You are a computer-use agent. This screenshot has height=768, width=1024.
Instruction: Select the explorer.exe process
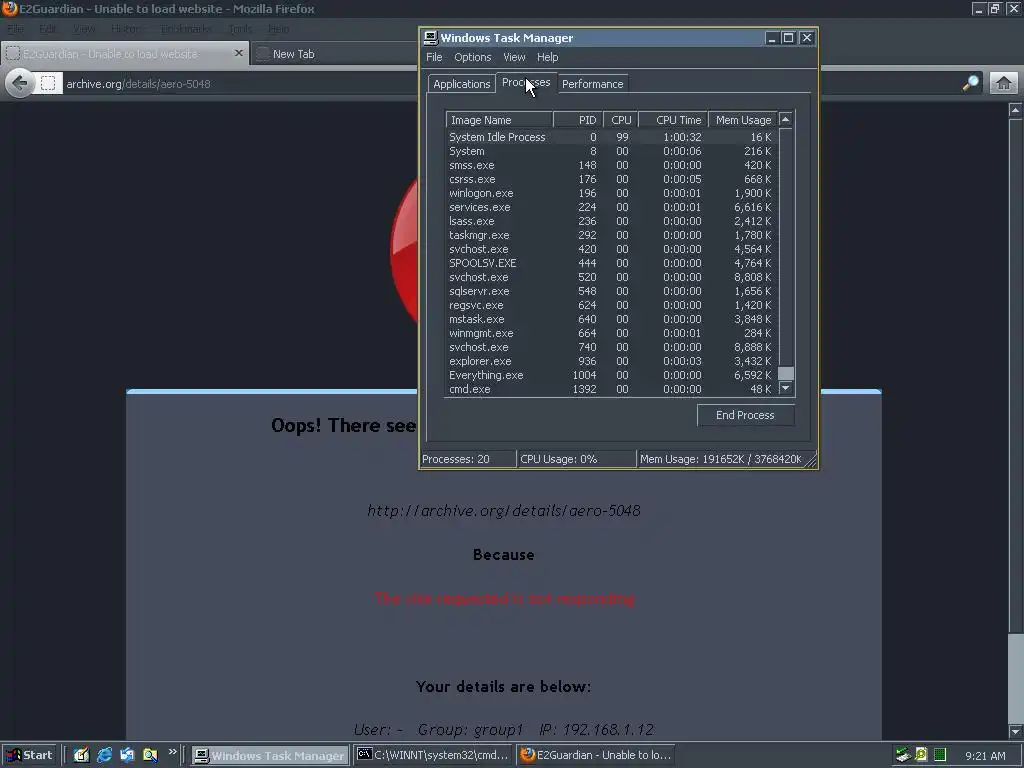[x=611, y=361]
